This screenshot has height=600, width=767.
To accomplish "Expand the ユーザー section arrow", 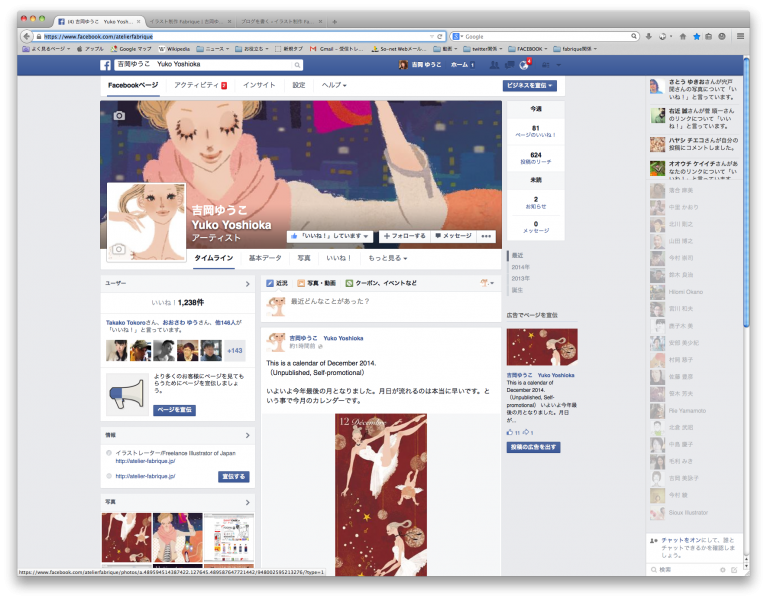I will (x=248, y=284).
